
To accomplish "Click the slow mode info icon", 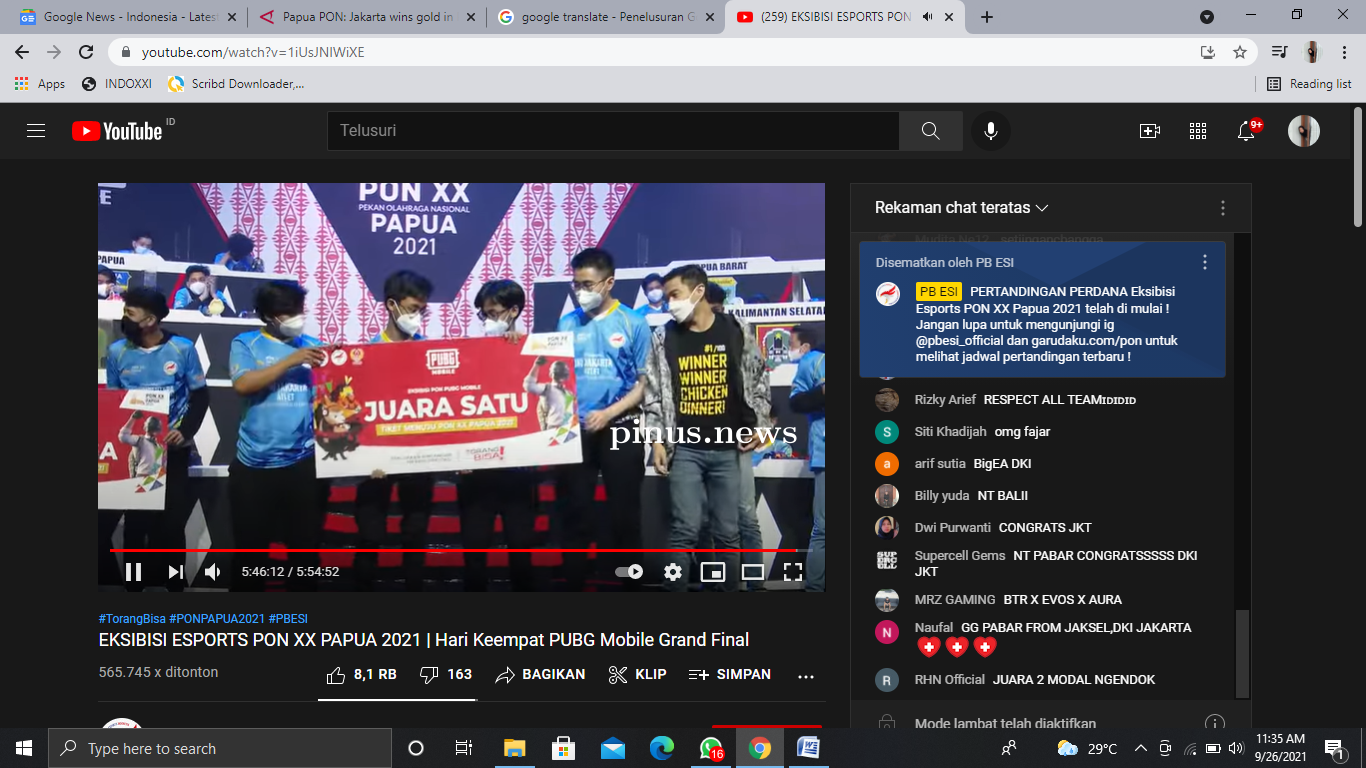I will click(1214, 723).
